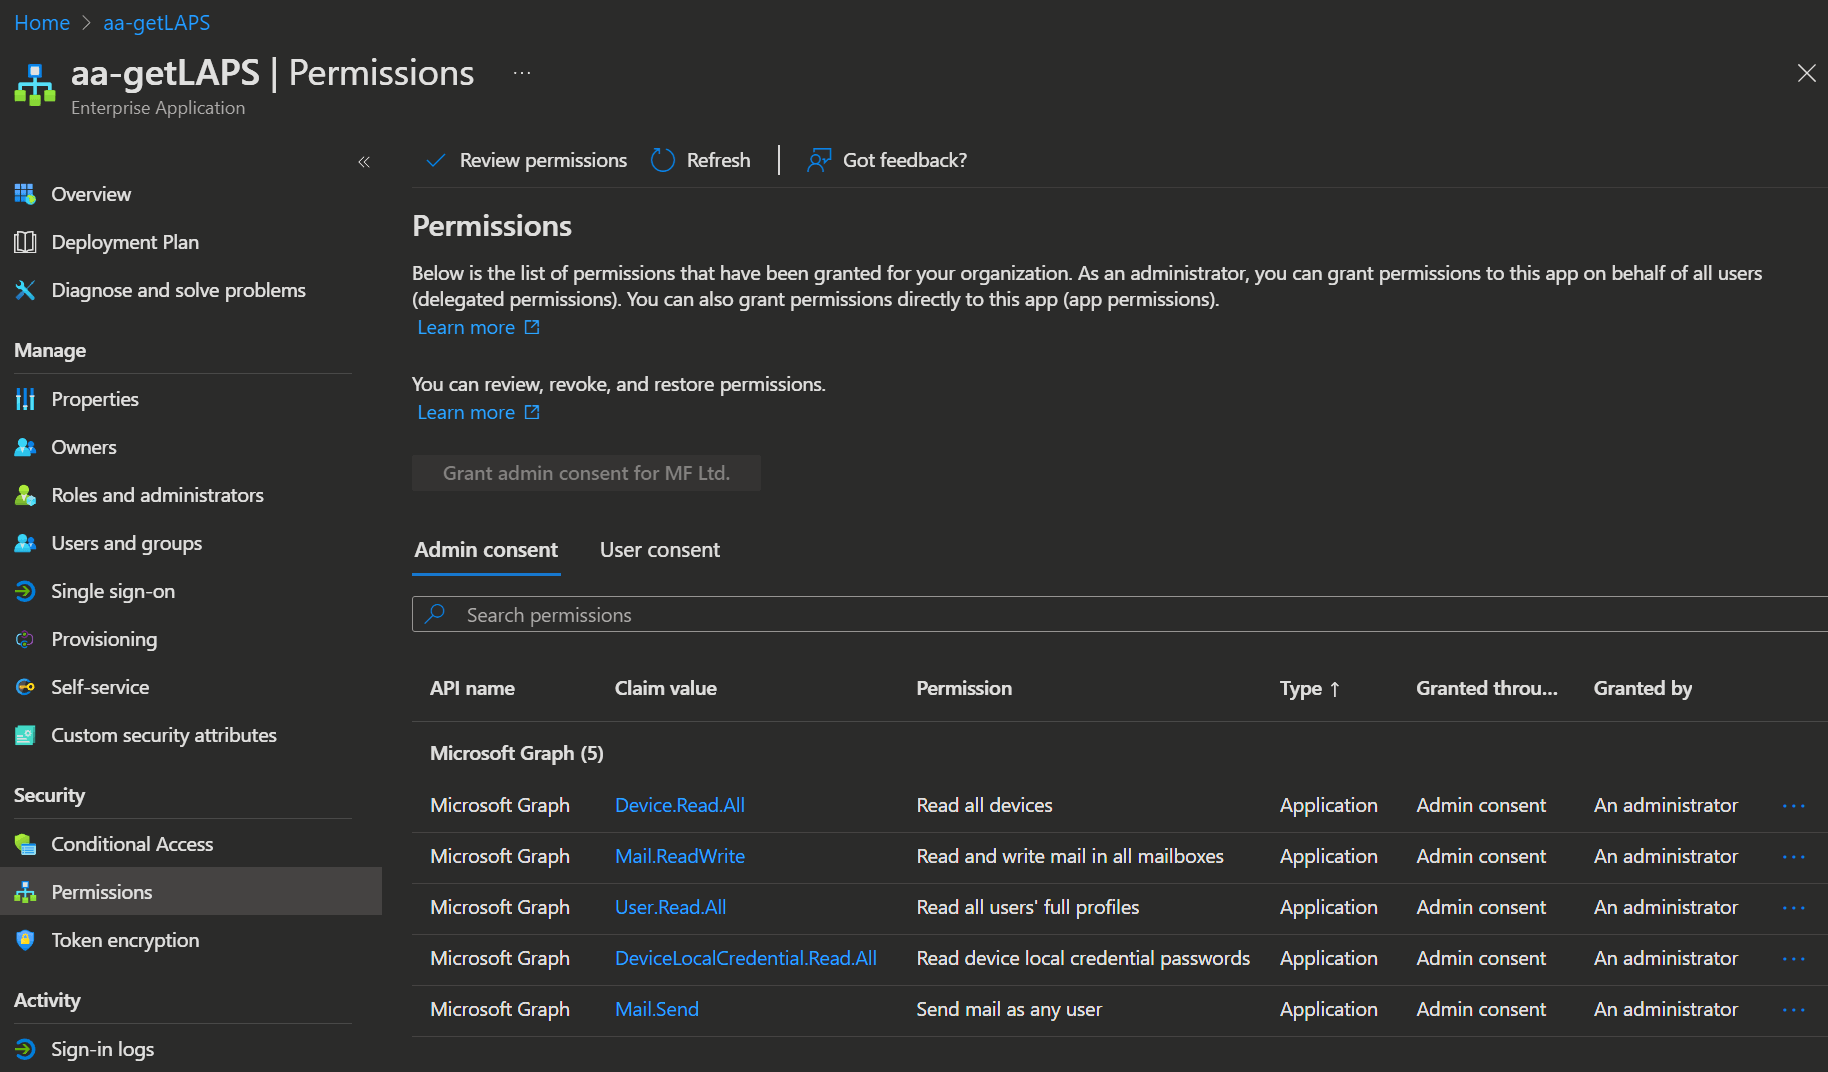This screenshot has height=1072, width=1828.
Task: Navigate to Home in the breadcrumb
Action: point(42,22)
